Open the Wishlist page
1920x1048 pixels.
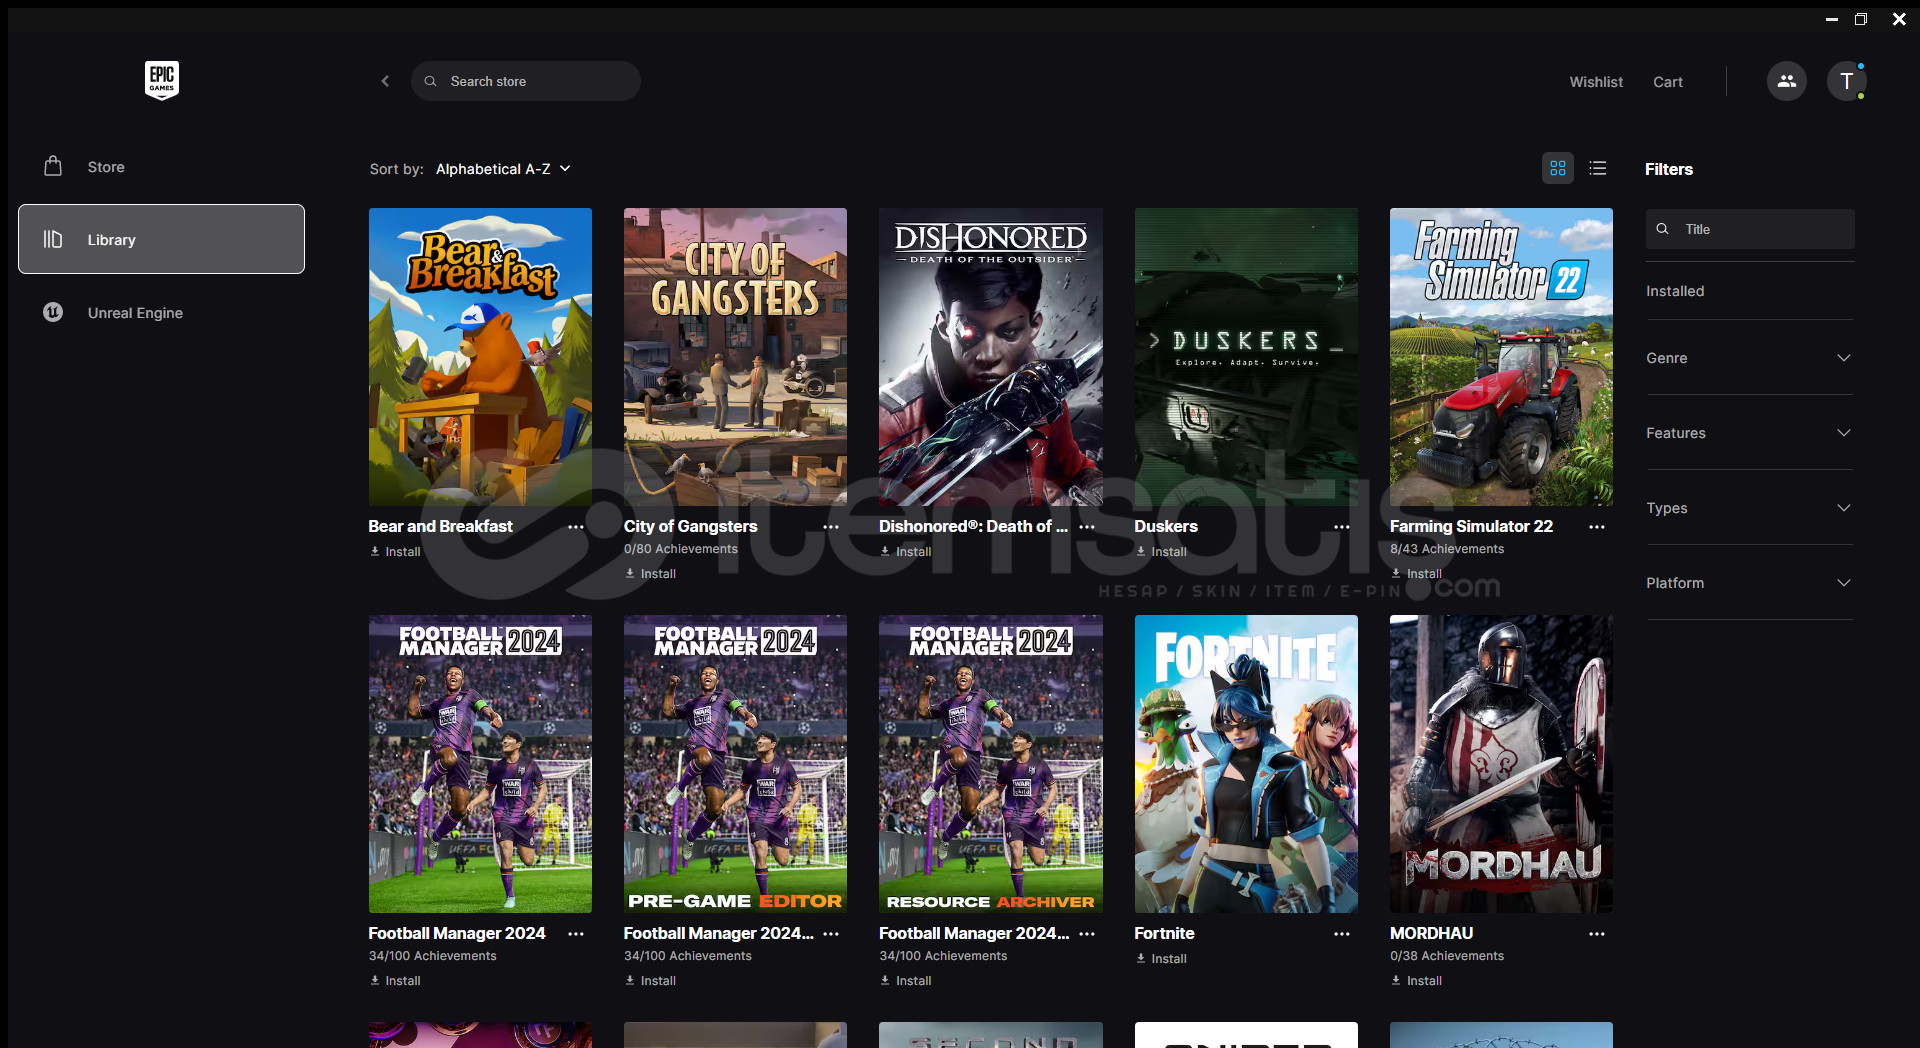(1596, 82)
